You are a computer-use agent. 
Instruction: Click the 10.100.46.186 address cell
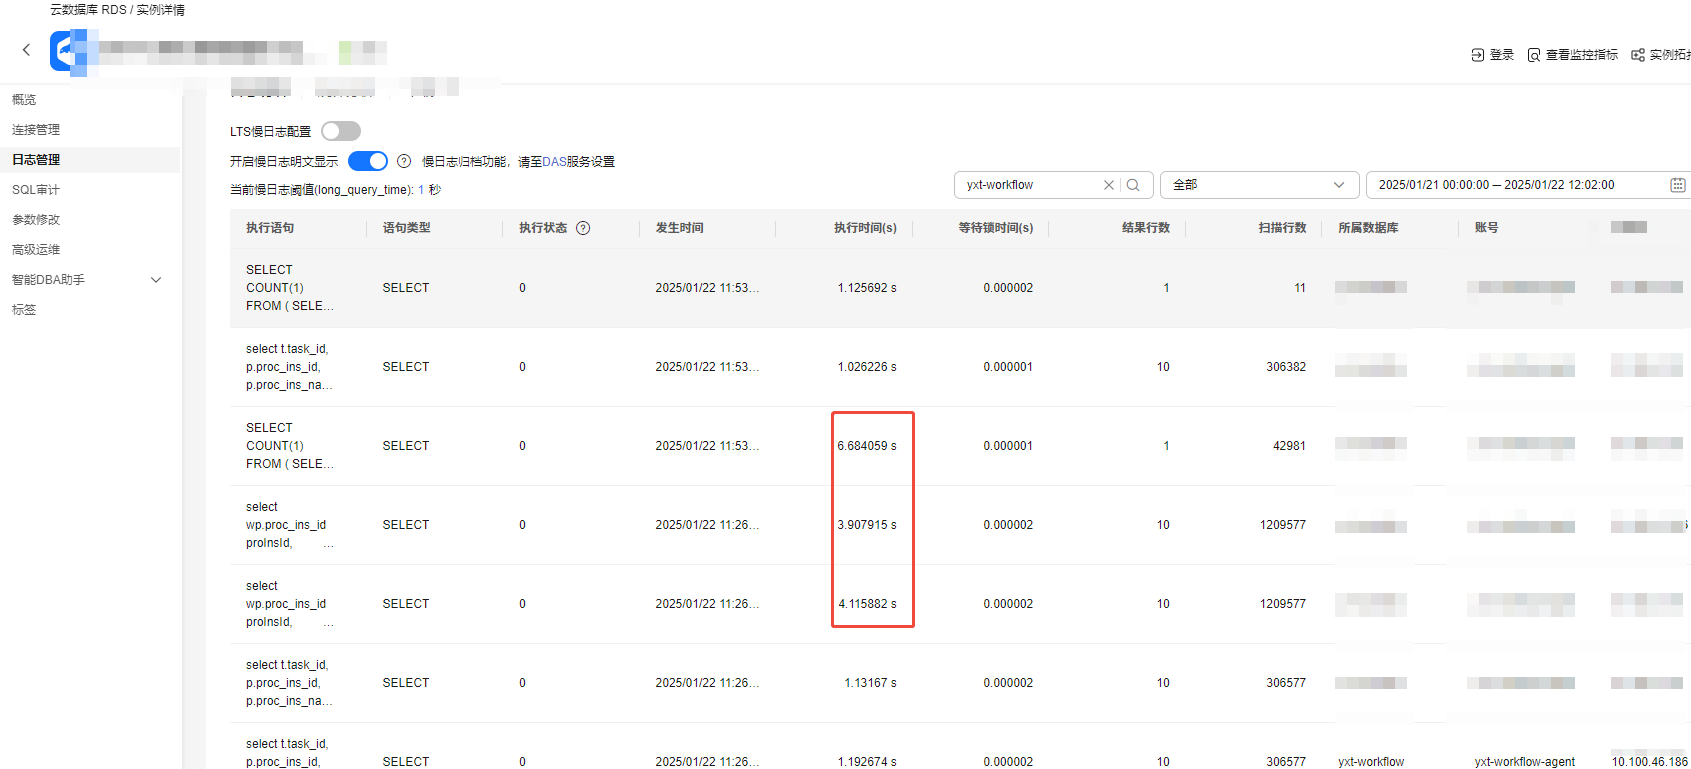pyautogui.click(x=1649, y=762)
